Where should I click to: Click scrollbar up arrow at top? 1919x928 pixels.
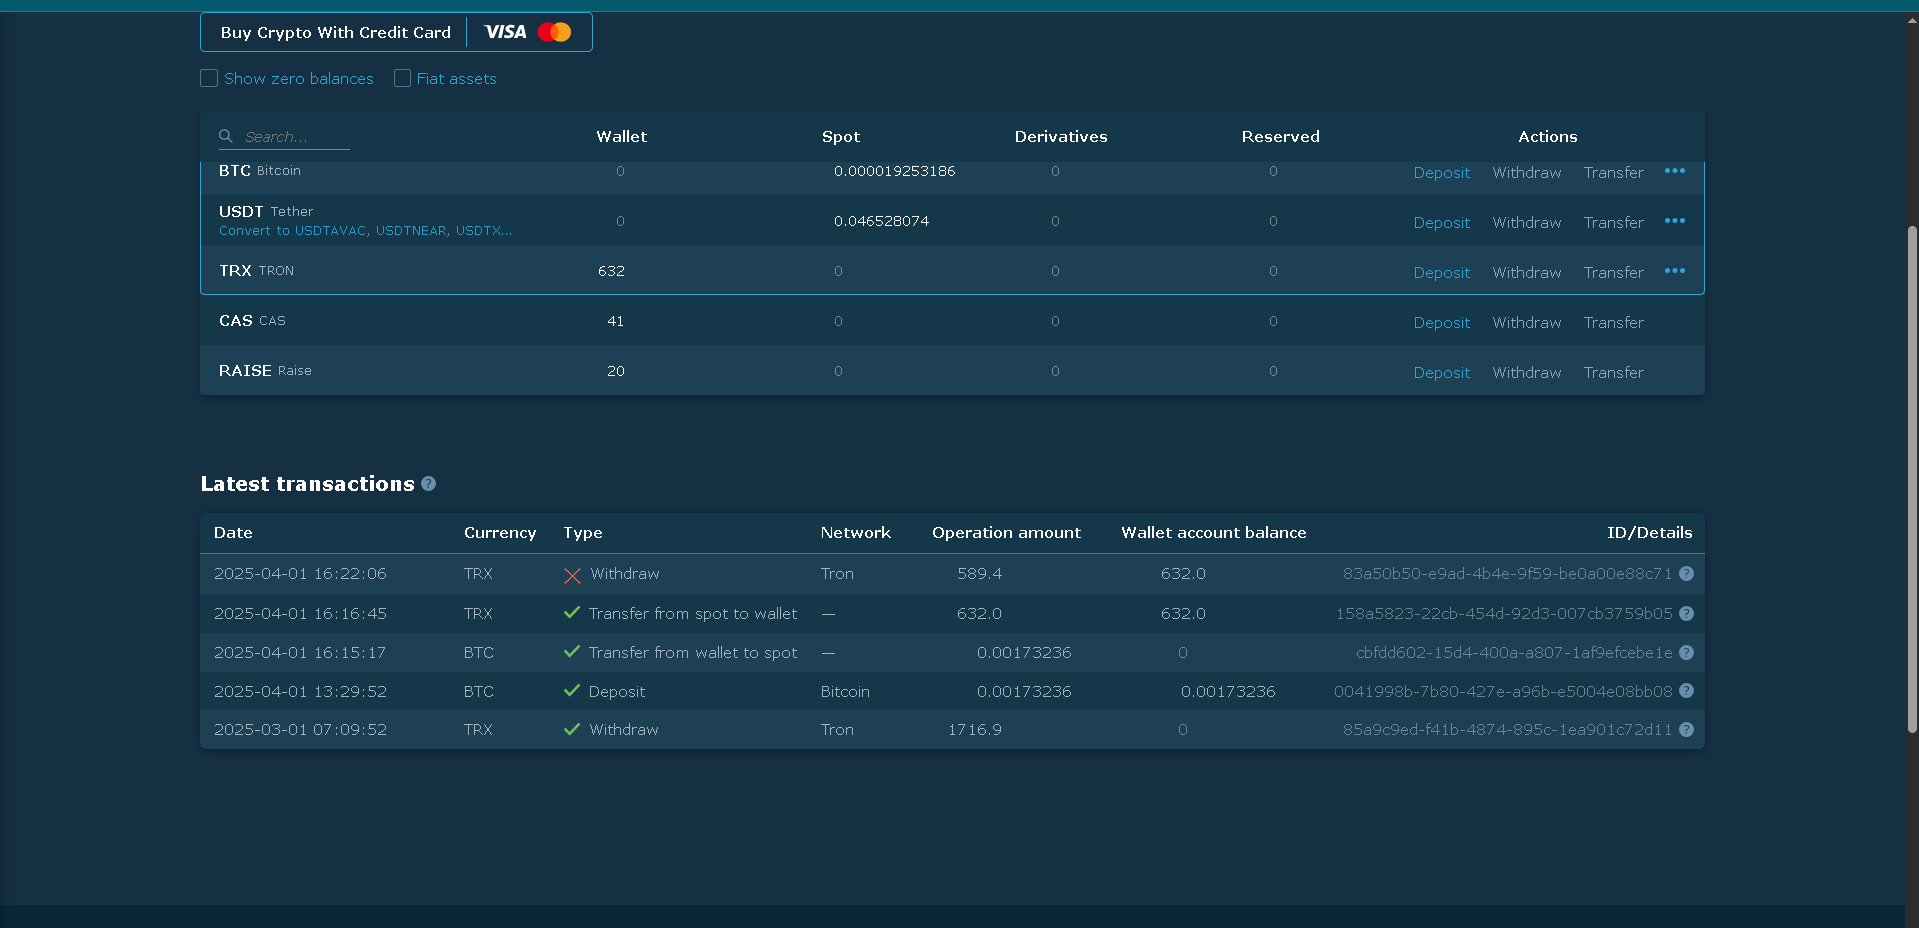(1912, 20)
